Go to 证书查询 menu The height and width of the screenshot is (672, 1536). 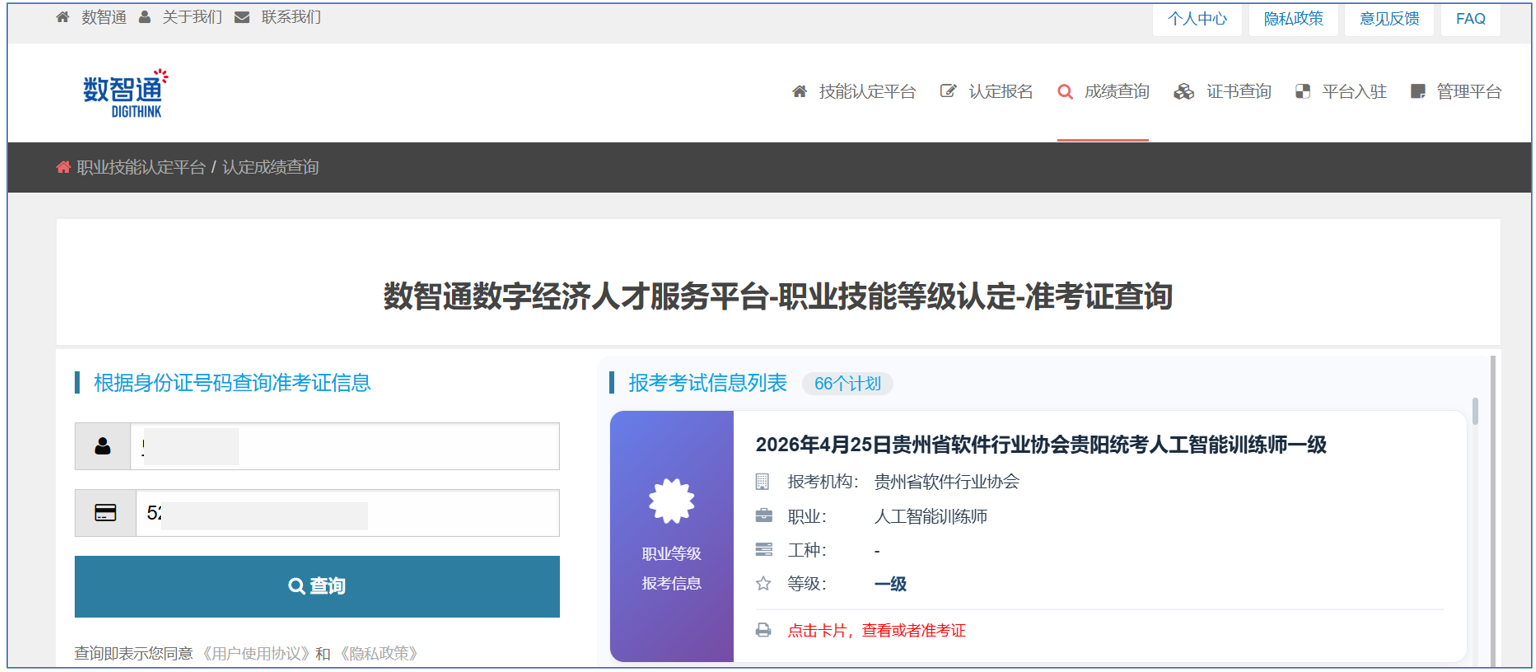[x=1239, y=92]
